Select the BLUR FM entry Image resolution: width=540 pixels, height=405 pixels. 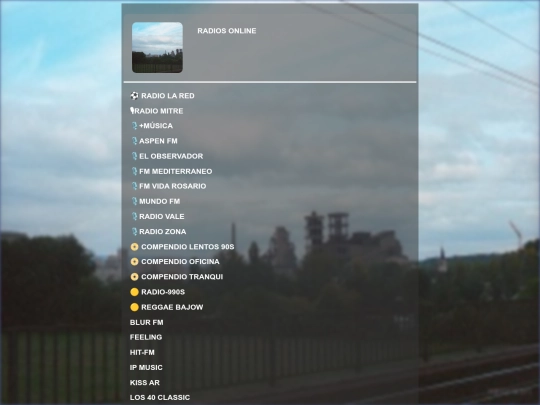point(146,322)
